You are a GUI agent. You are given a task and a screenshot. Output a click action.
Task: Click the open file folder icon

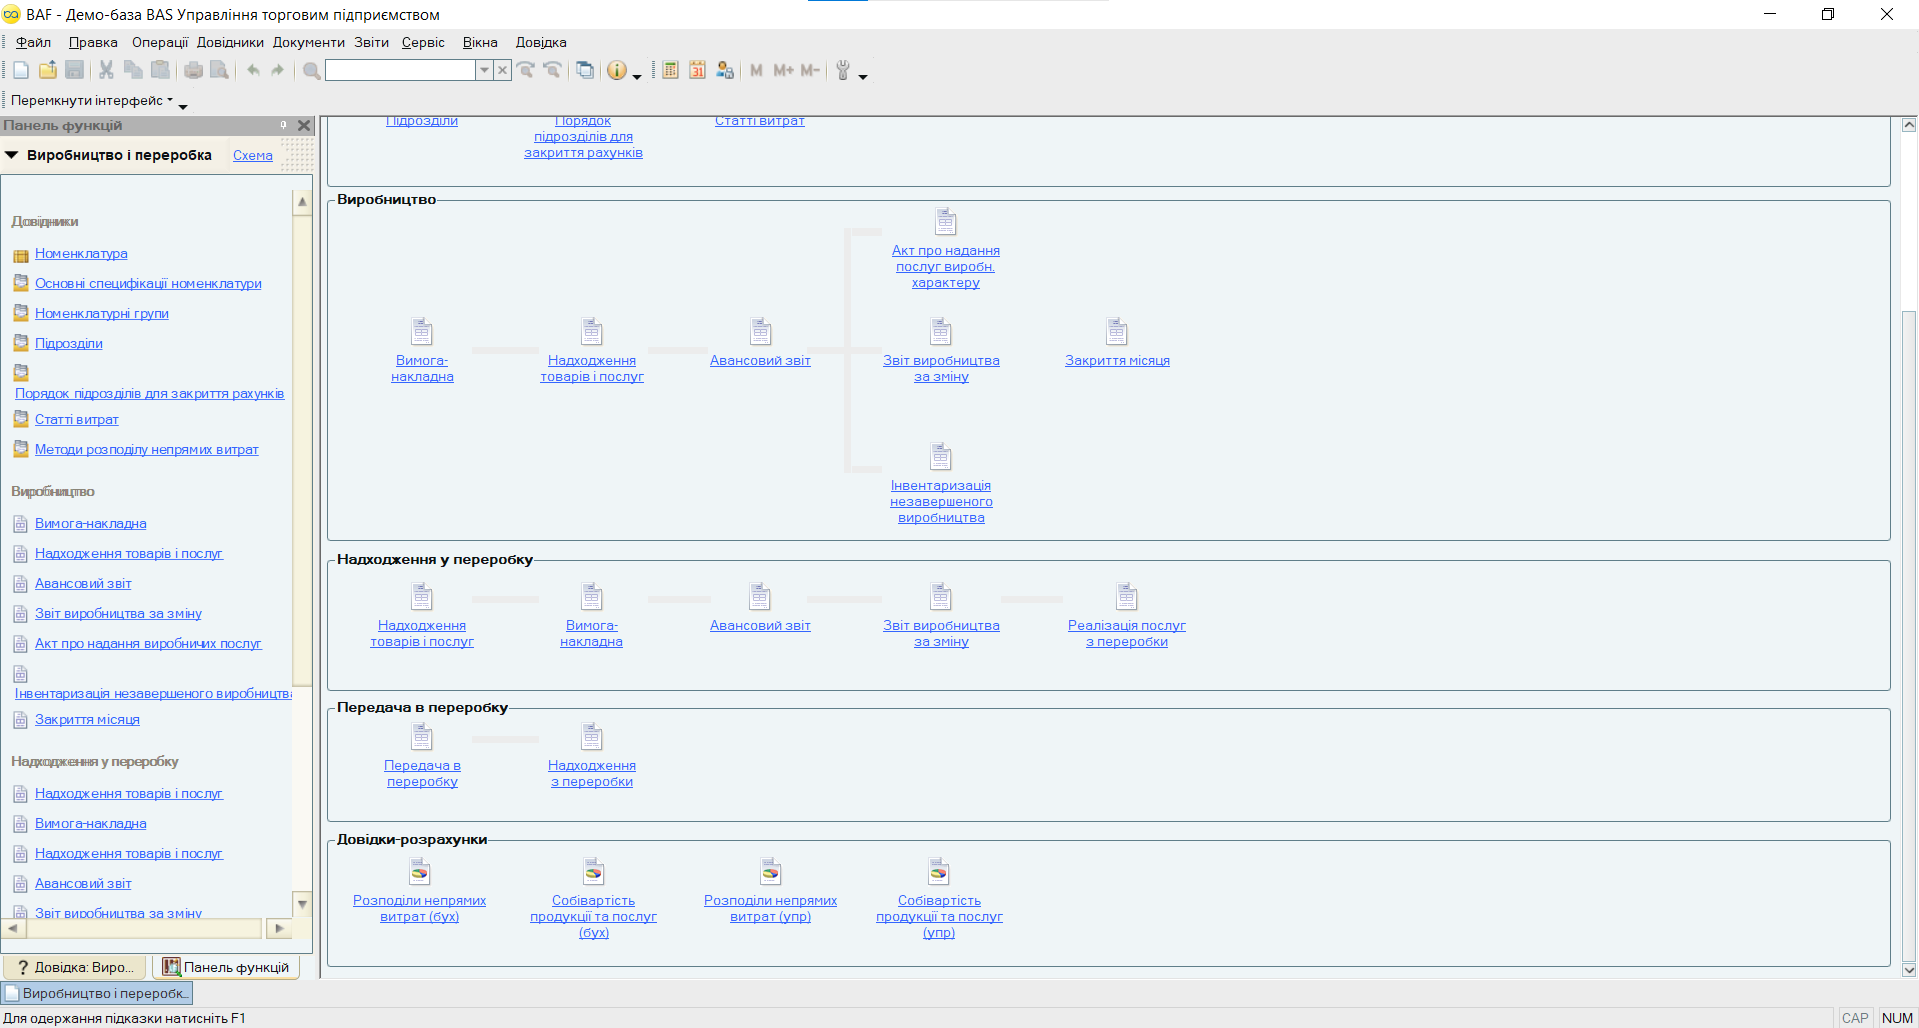click(x=47, y=70)
